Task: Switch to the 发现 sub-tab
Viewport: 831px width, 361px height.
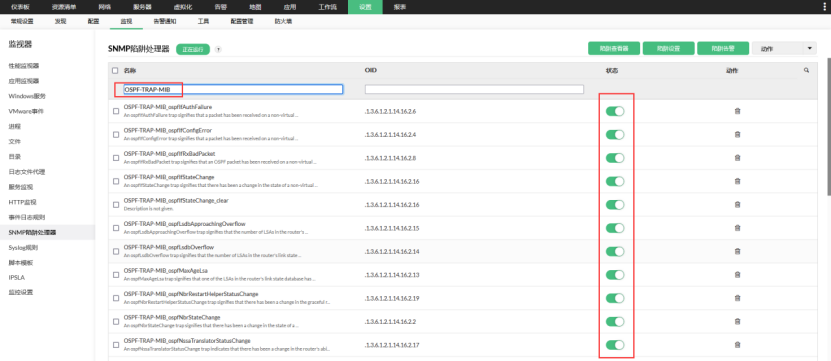Action: [x=60, y=22]
